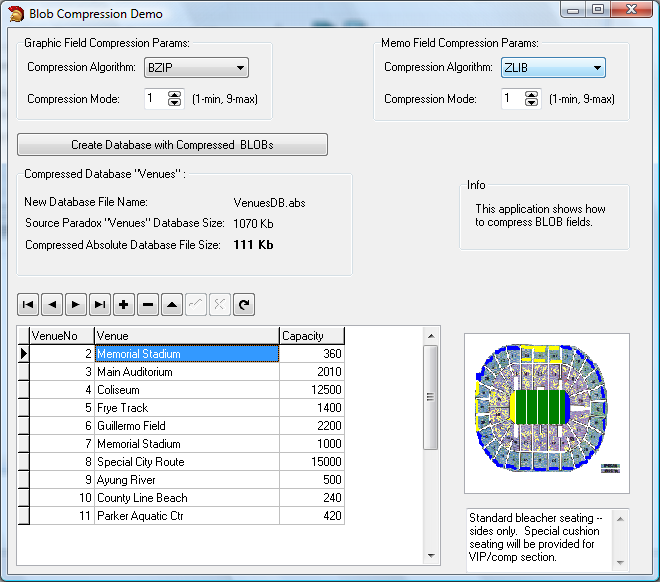Click Create Database with Compressed BLOBs
Viewport: 660px width, 582px height.
tap(172, 145)
